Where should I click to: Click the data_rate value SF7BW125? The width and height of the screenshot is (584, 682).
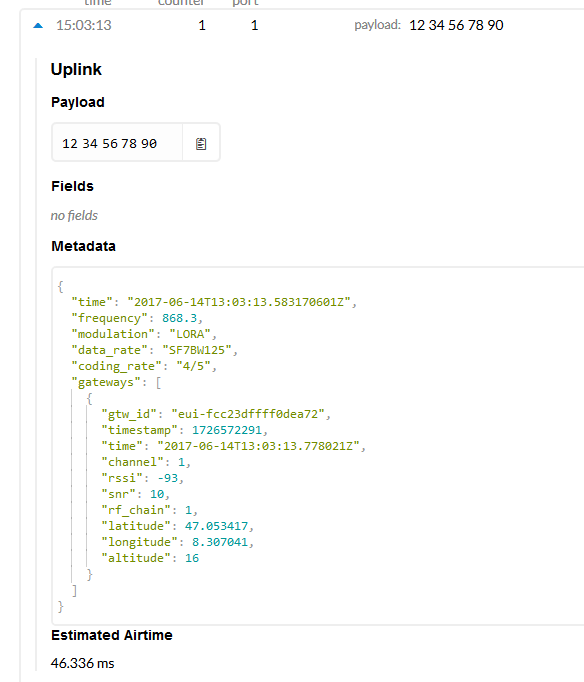[x=197, y=350]
